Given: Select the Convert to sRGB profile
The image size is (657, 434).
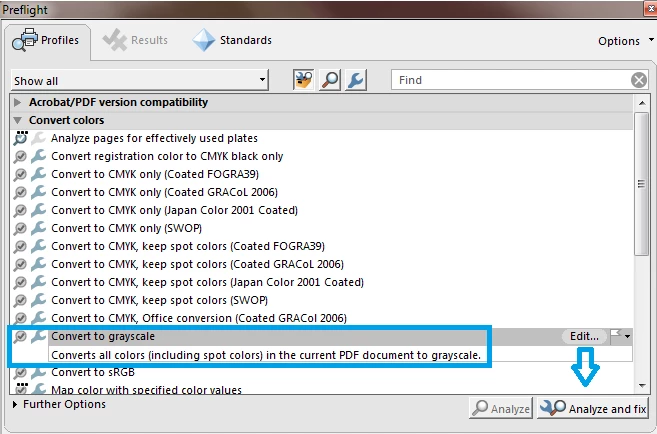Looking at the screenshot, I should pos(93,372).
